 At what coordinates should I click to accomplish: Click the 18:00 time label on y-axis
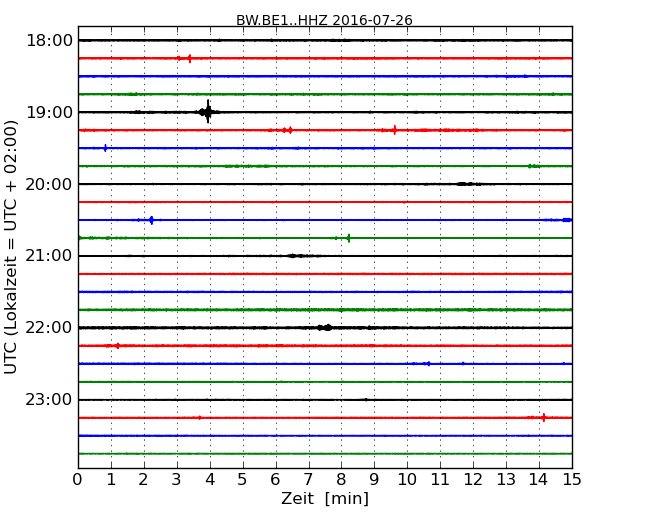49,41
